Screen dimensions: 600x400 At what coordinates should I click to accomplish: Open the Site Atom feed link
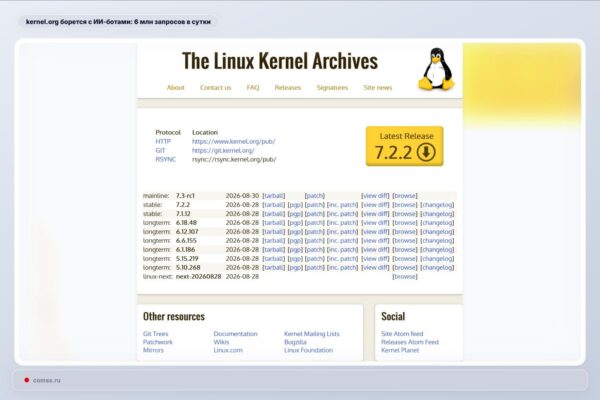tap(402, 334)
